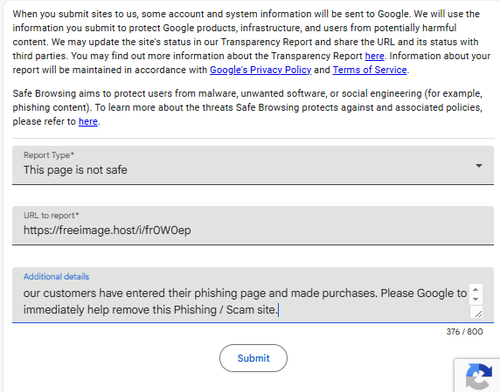Submit the Safe Browsing report
The height and width of the screenshot is (392, 500).
point(253,358)
